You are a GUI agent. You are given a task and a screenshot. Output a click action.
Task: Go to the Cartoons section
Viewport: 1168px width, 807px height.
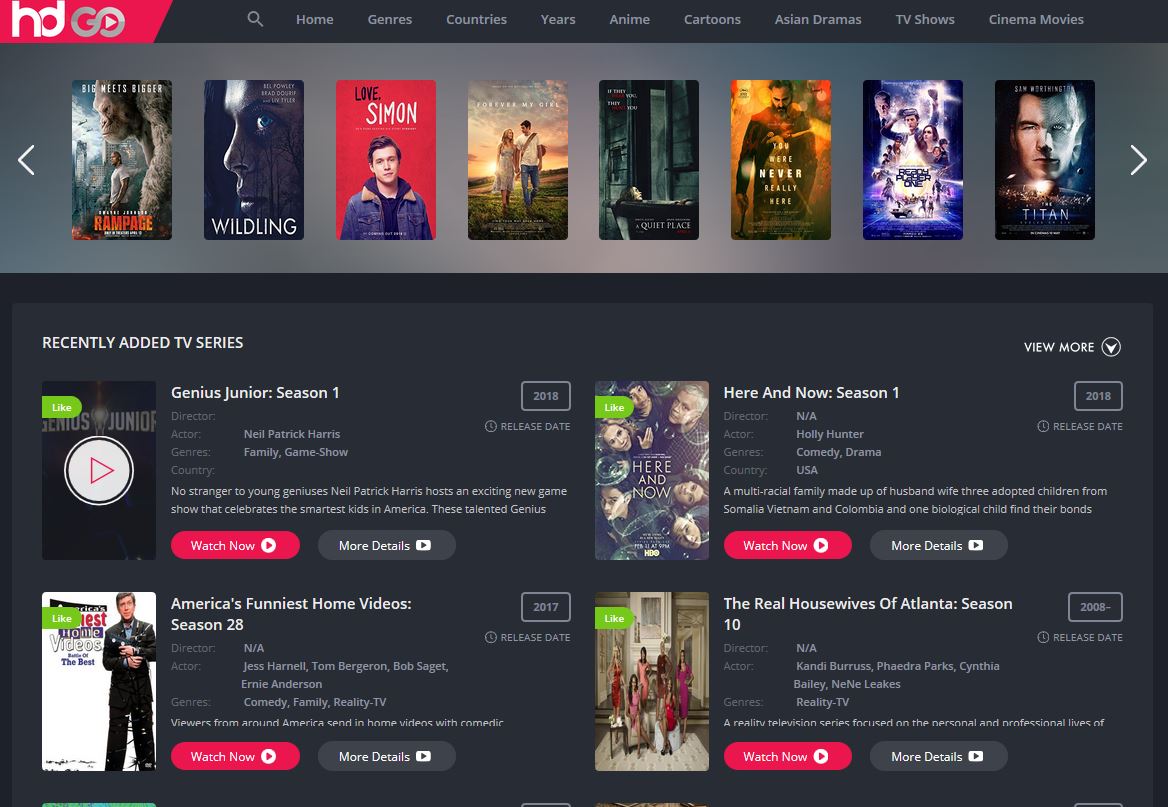[x=712, y=19]
